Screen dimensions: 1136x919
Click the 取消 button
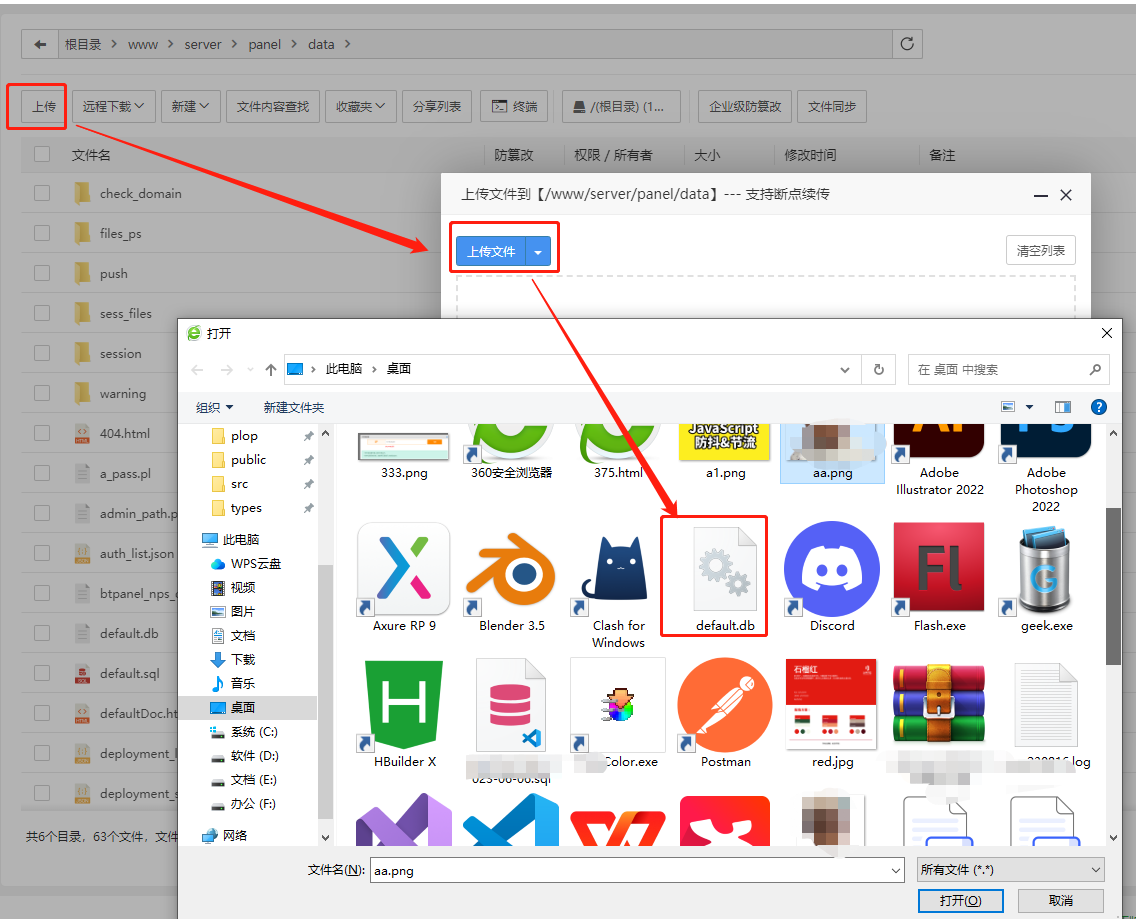1061,901
